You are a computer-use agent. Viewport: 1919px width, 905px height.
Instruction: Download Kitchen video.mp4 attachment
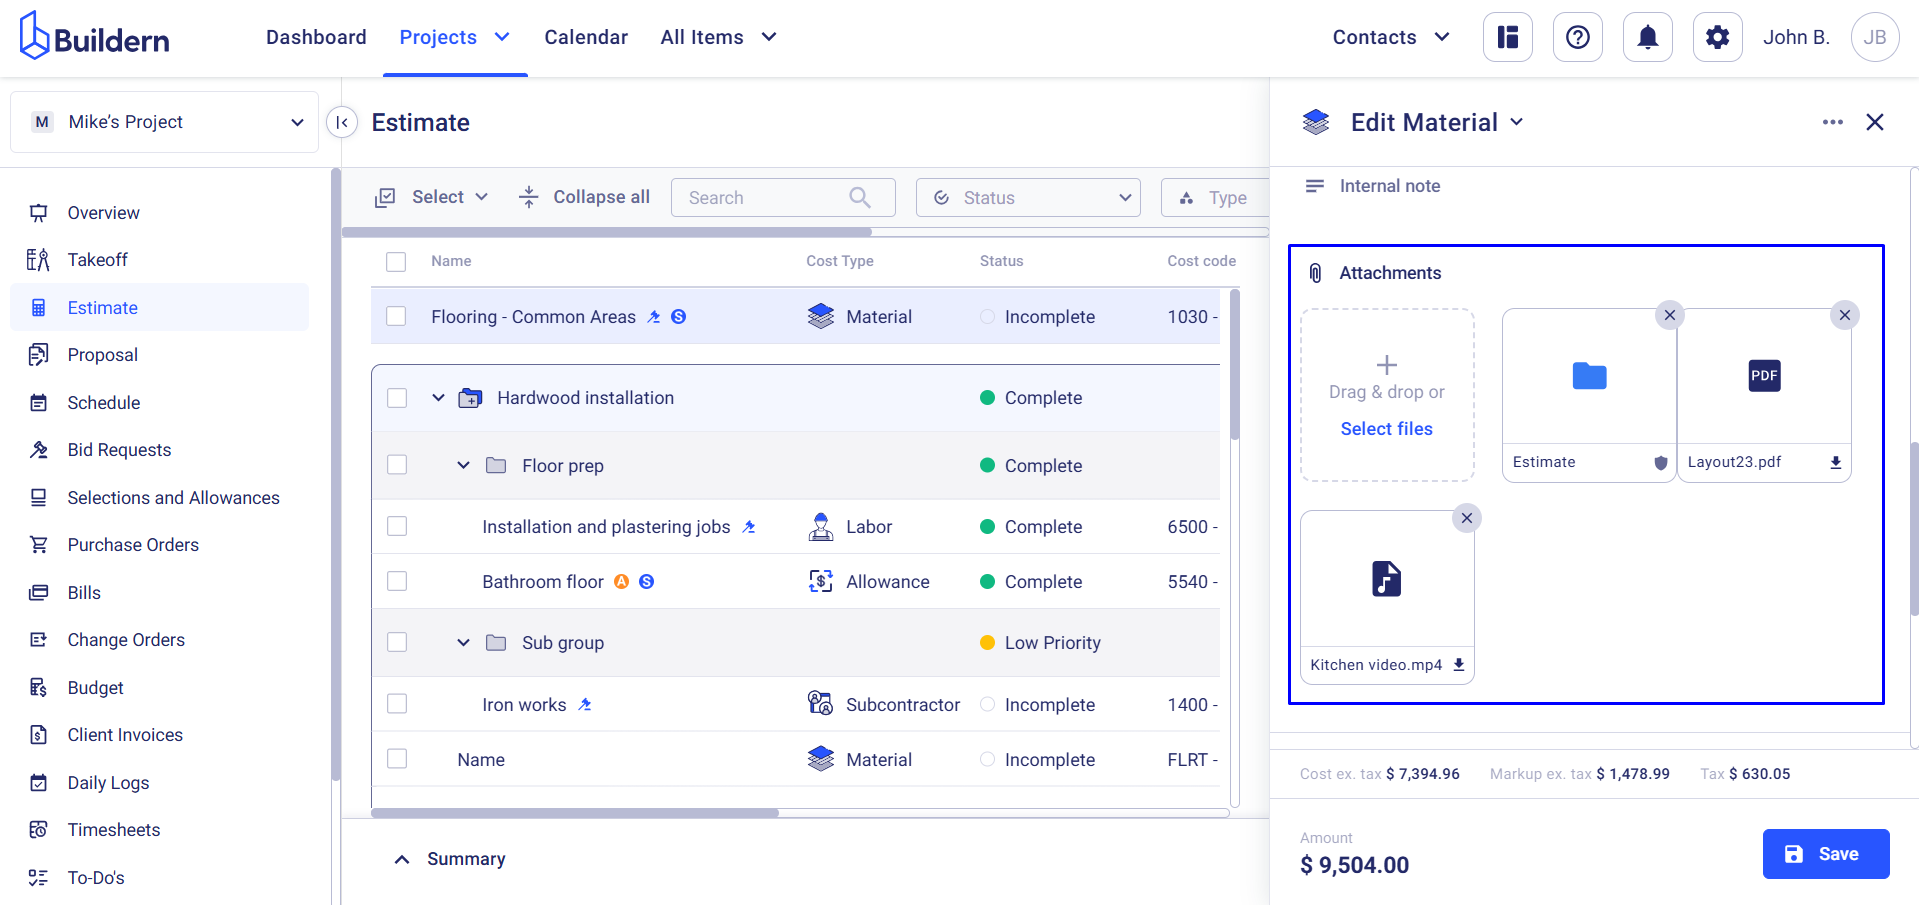1459,665
